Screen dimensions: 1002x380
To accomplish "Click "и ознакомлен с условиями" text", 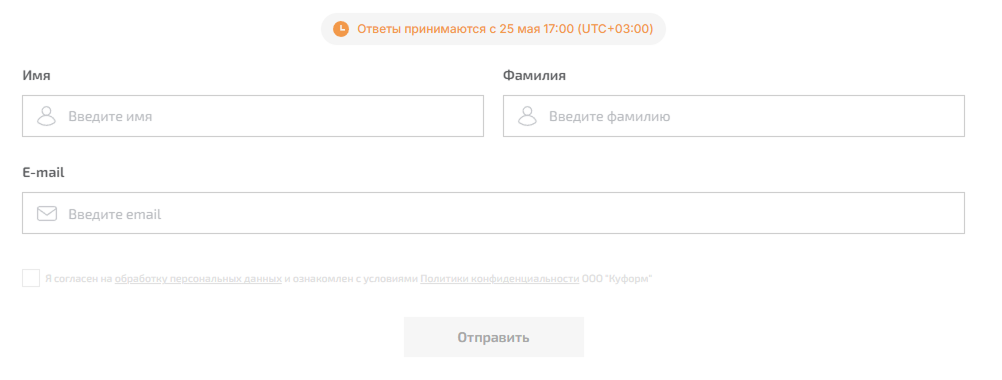I will (351, 279).
